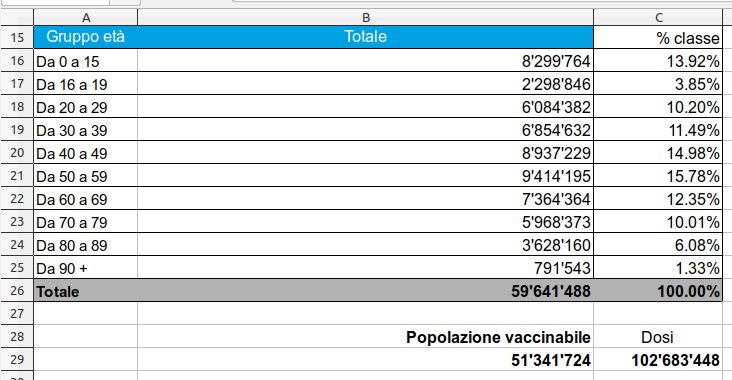Click the blue 'Gruppo età' header cell
The height and width of the screenshot is (380, 732).
point(85,37)
